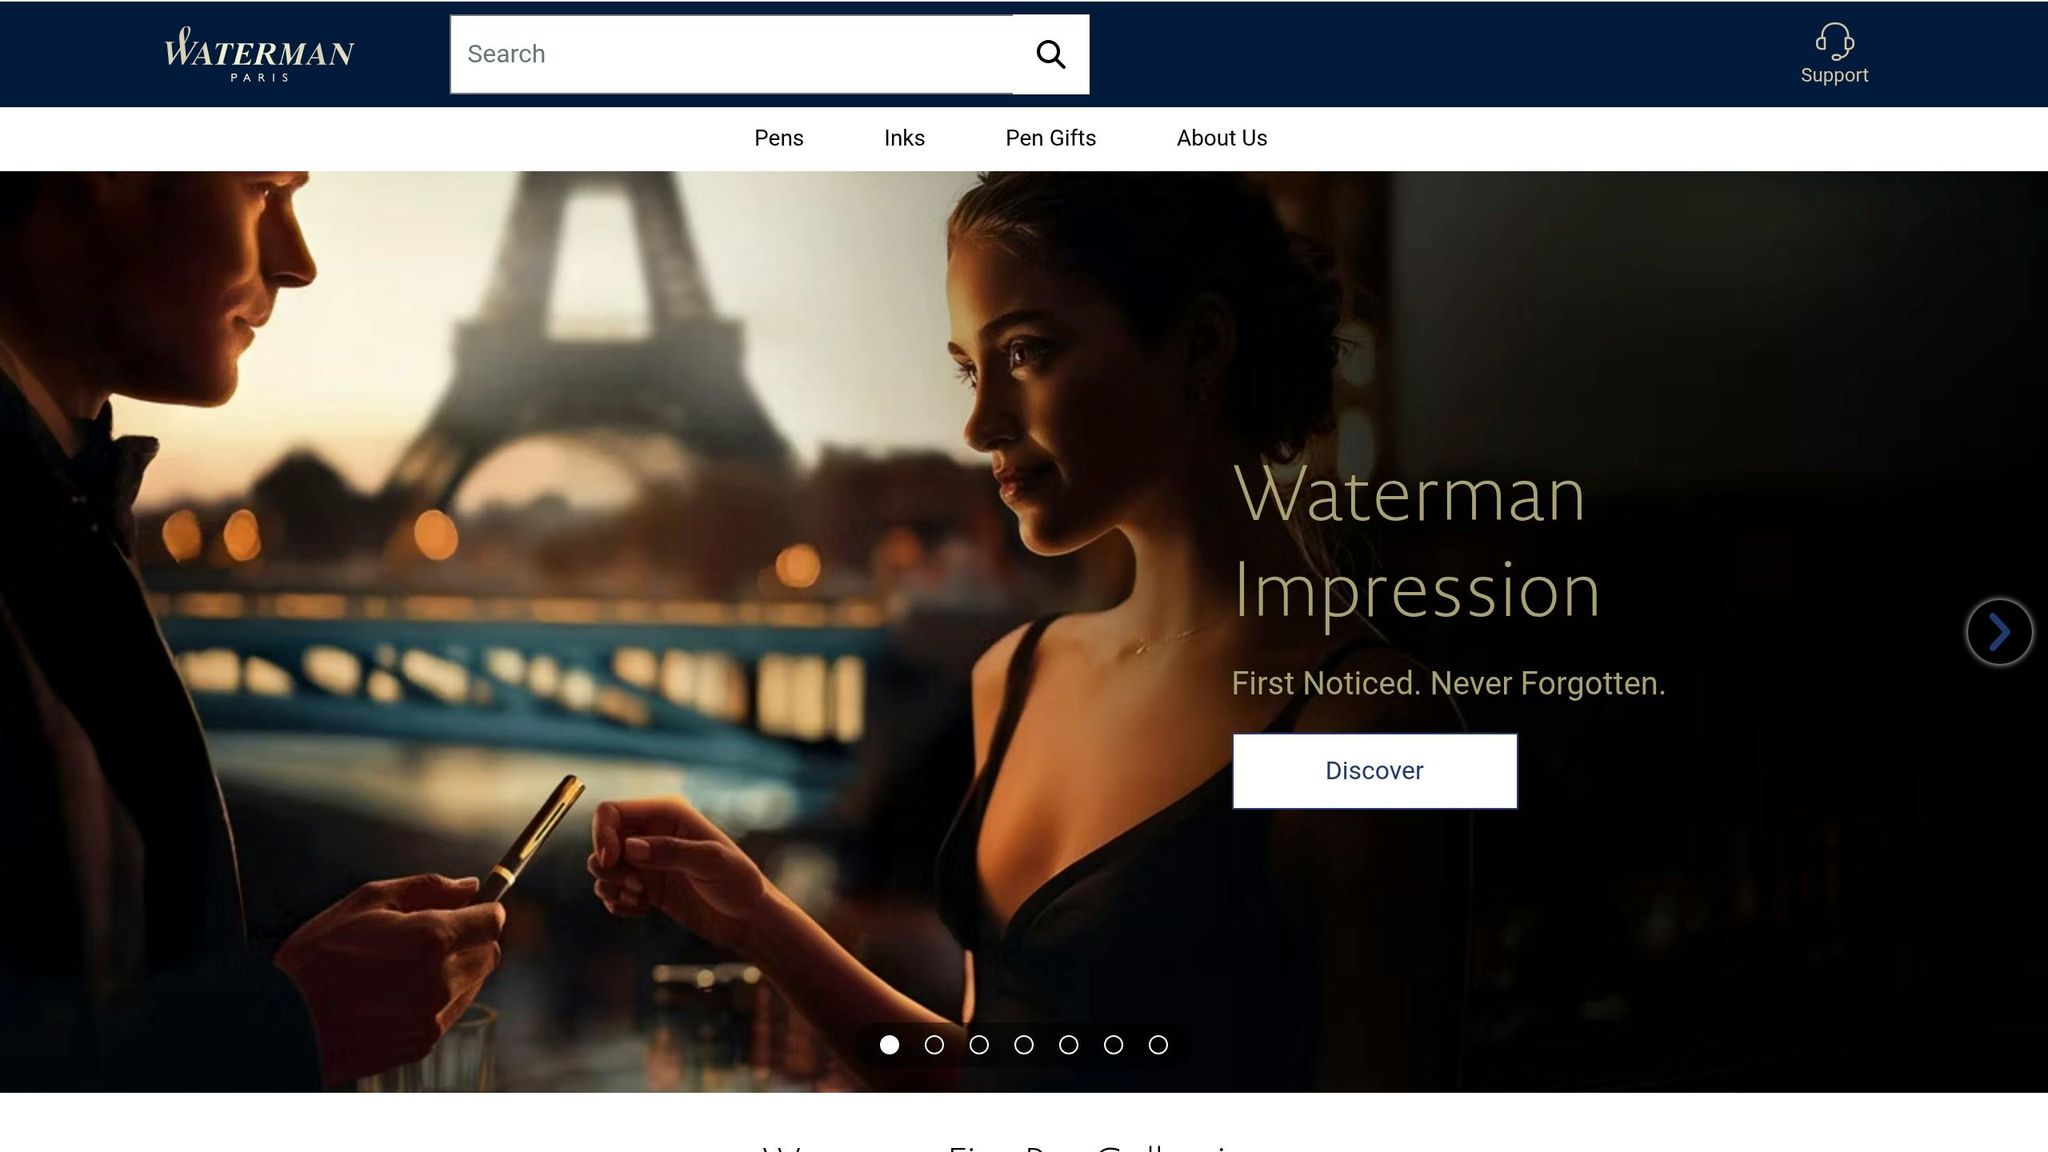Screen dimensions: 2048x1152
Task: Open the Pen Gifts menu
Action: 1050,138
